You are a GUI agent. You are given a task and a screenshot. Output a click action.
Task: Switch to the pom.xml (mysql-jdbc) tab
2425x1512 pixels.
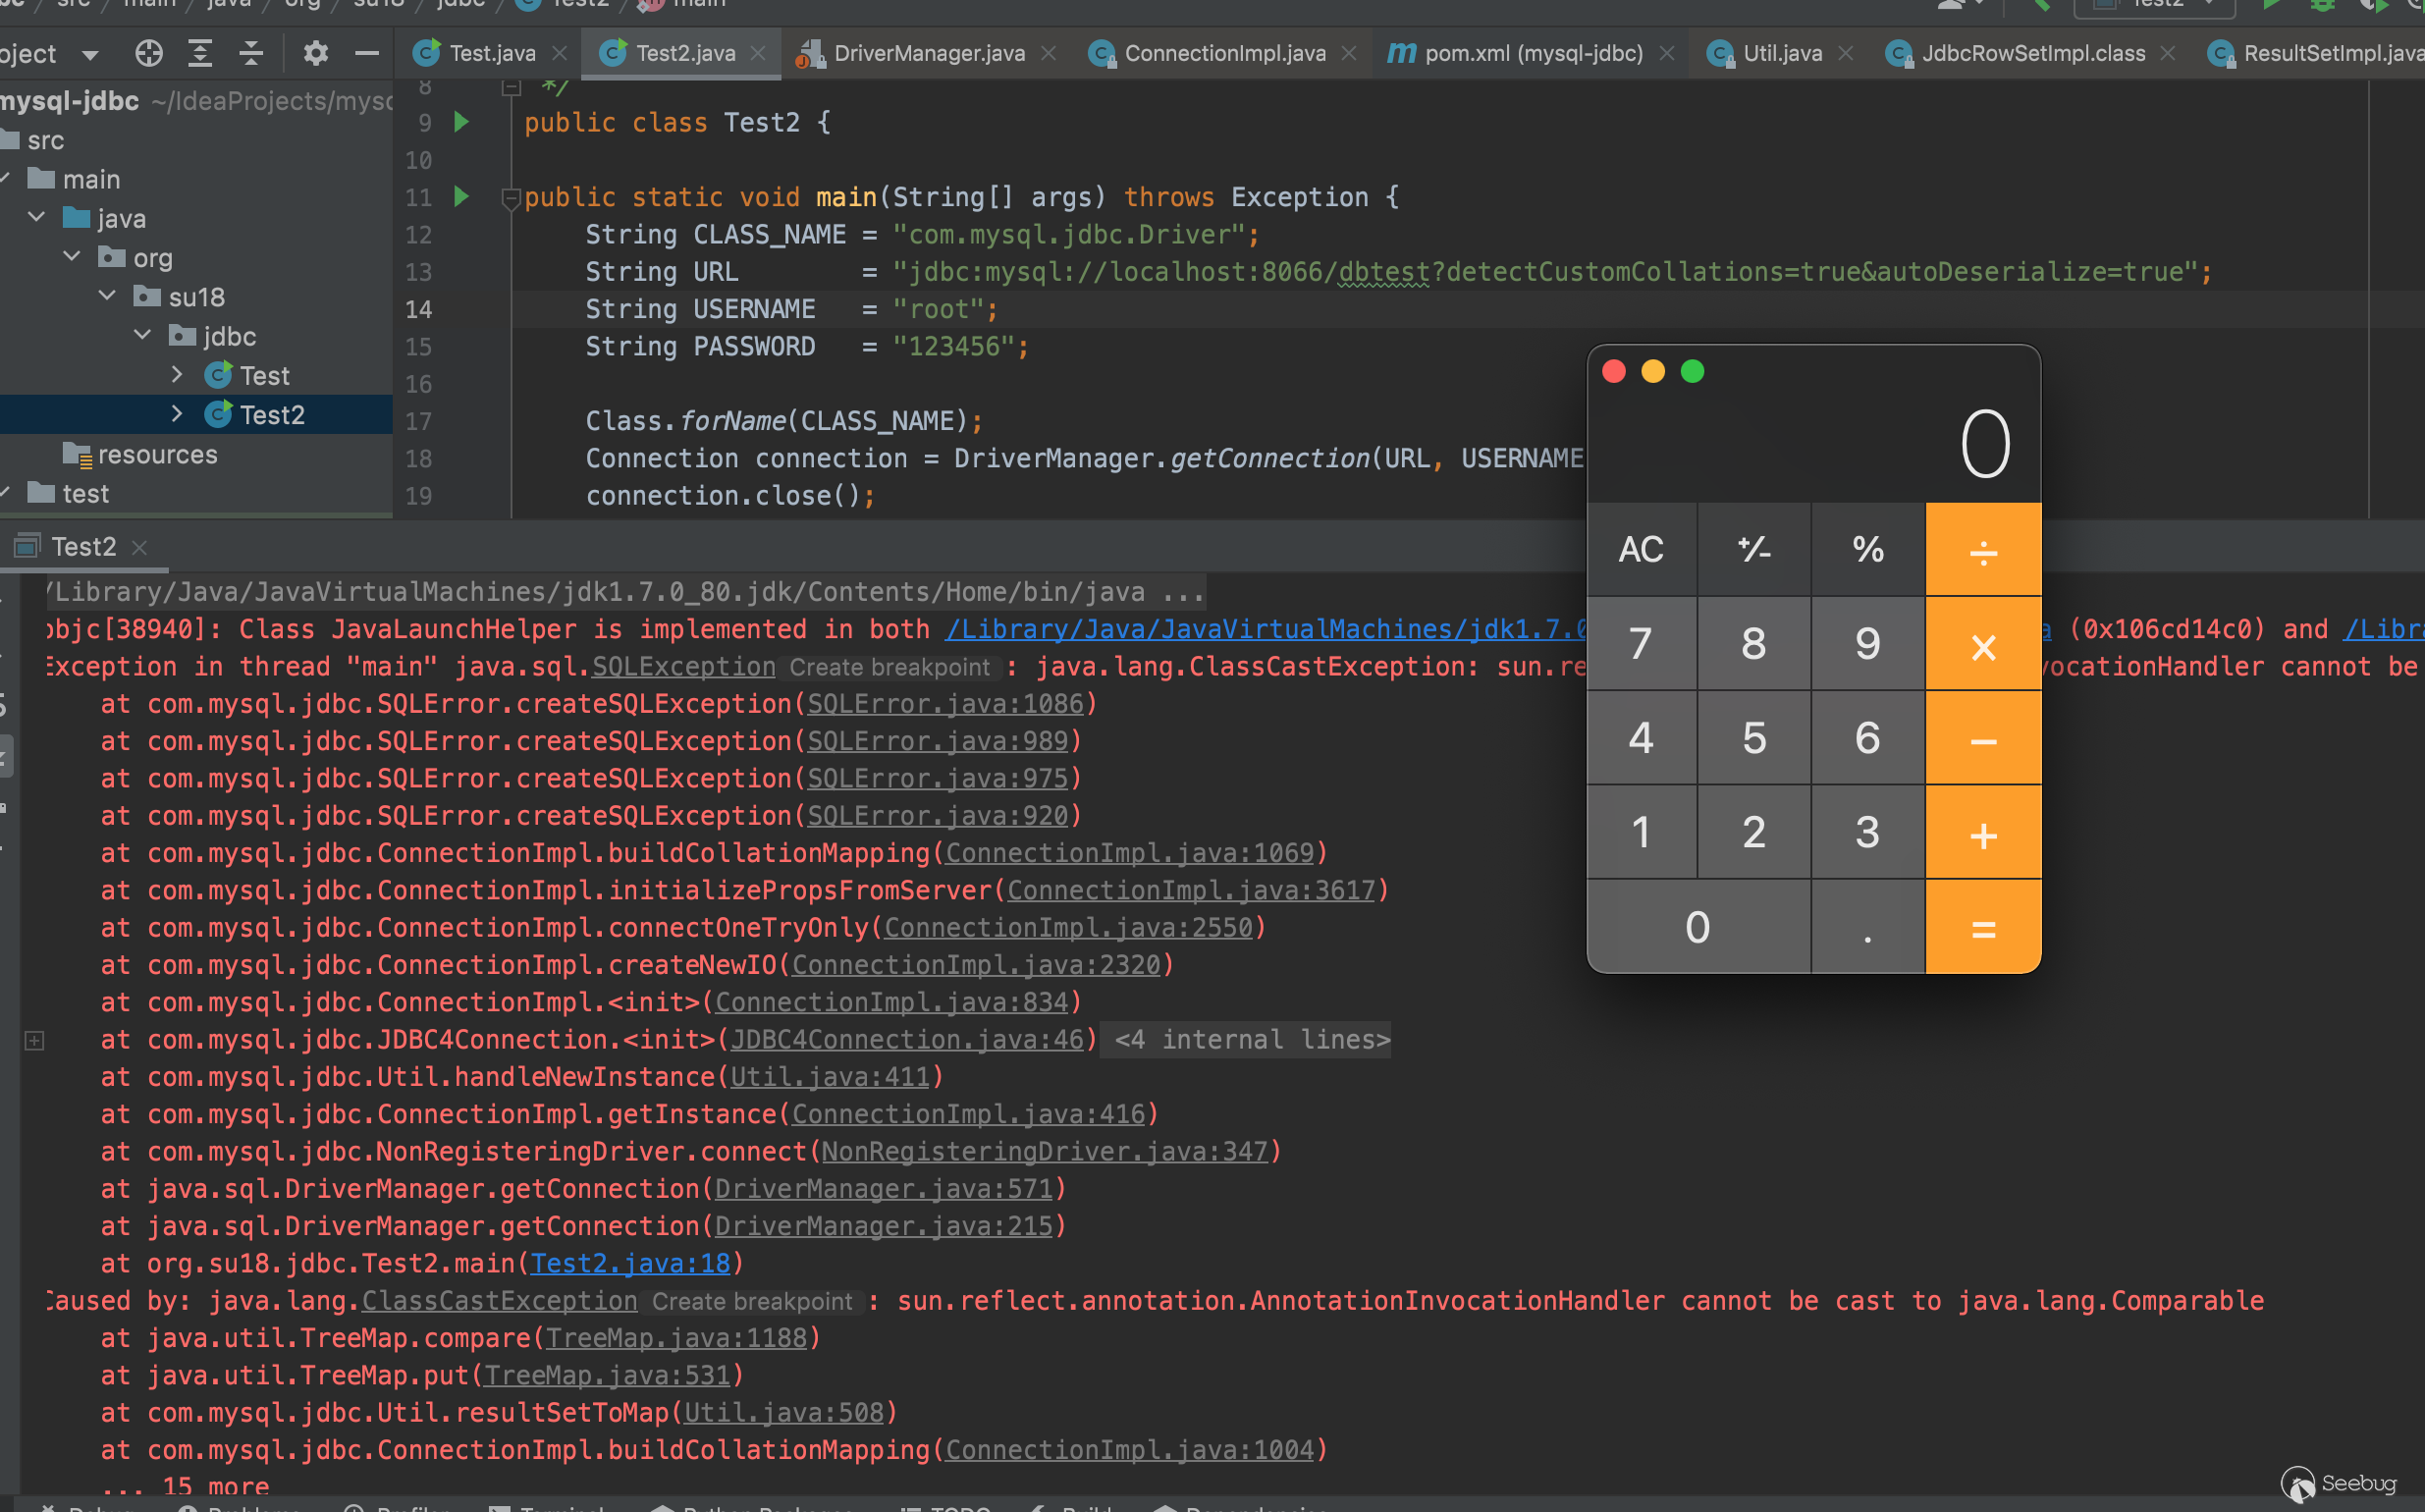[1532, 53]
